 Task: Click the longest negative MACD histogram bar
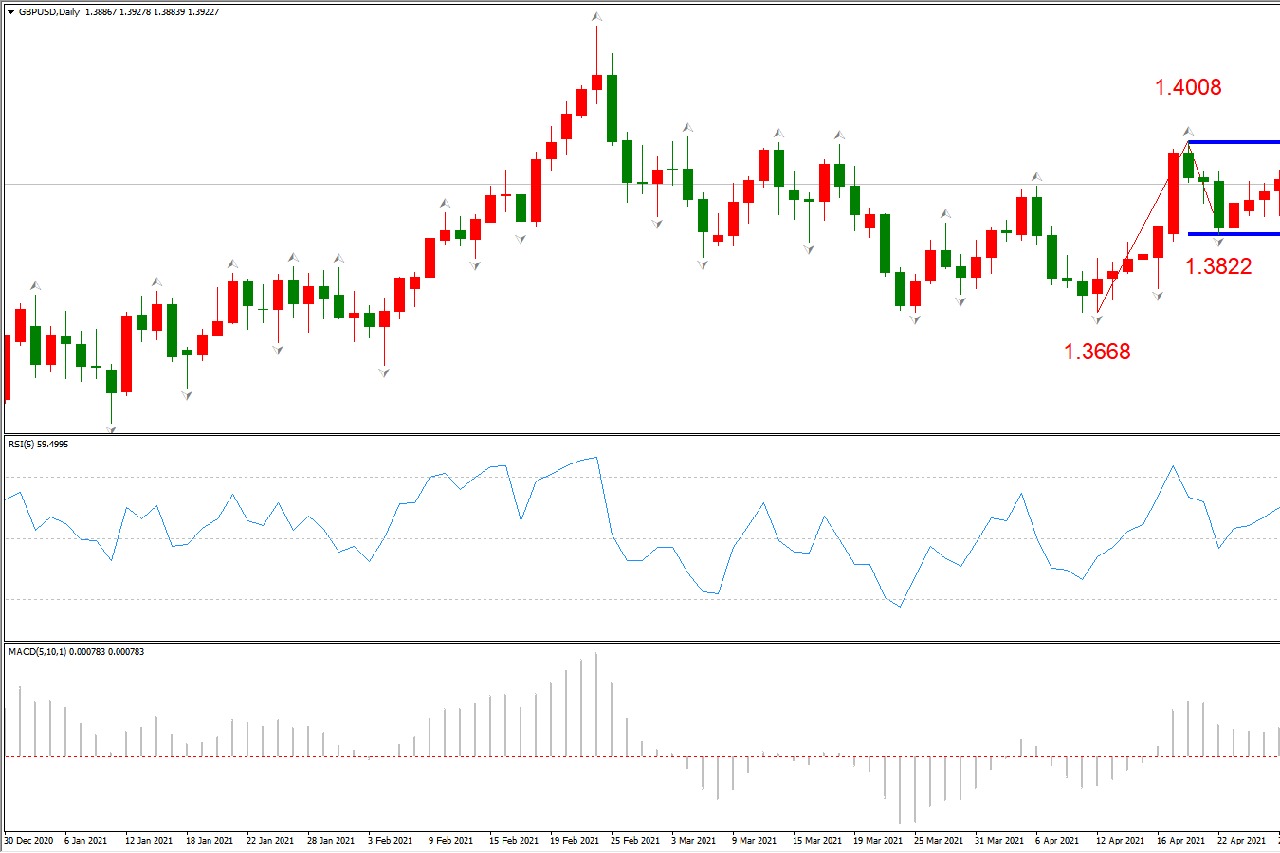900,789
